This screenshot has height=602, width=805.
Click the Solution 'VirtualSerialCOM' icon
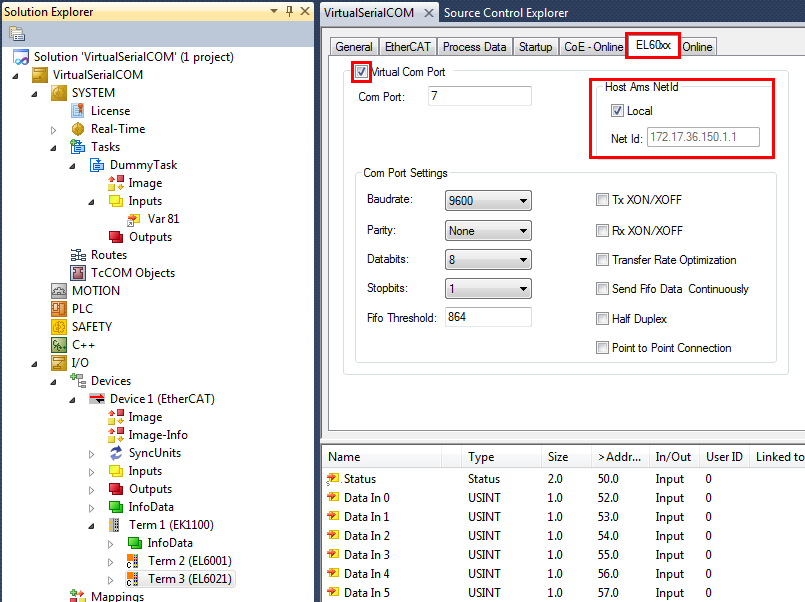[x=21, y=57]
